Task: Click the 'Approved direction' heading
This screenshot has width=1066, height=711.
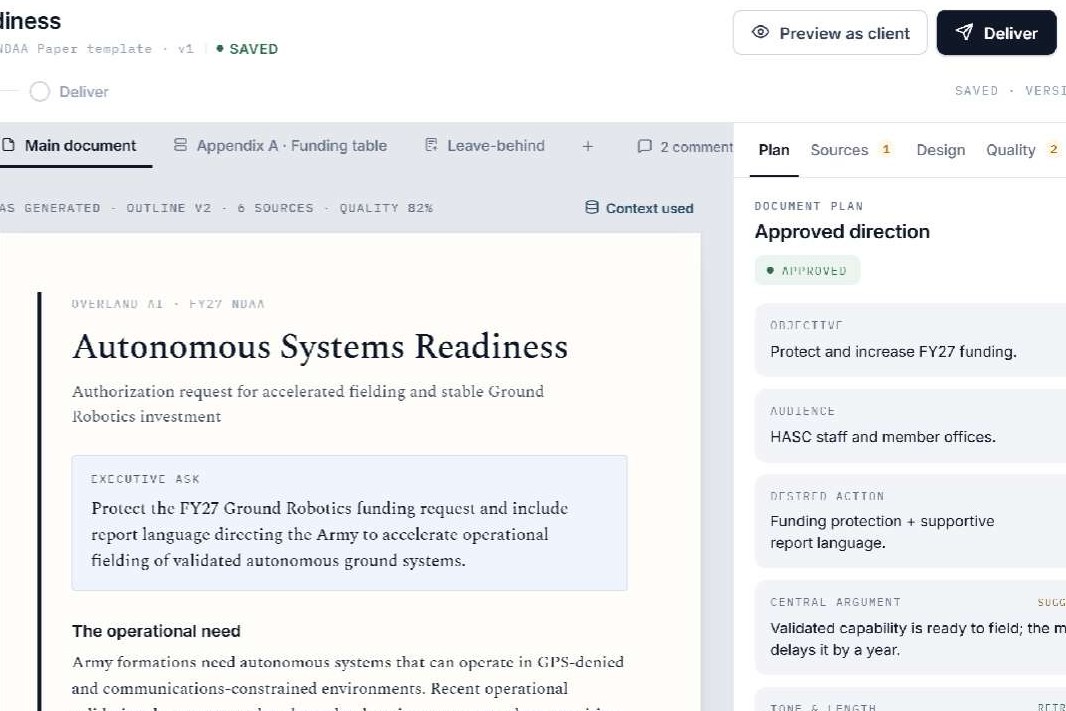Action: (x=842, y=232)
